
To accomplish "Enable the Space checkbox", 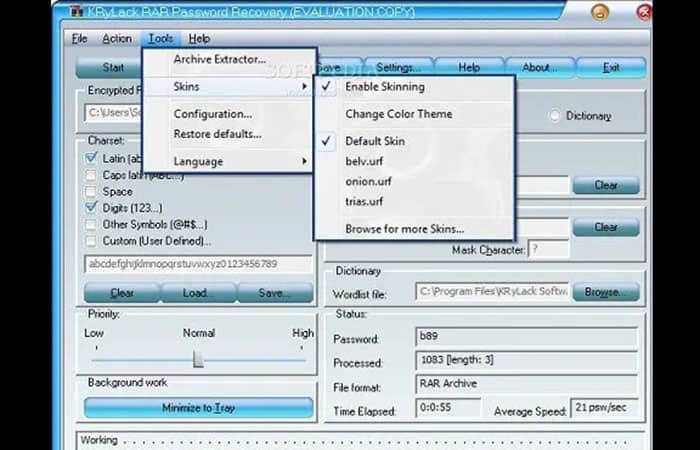I will pos(91,192).
